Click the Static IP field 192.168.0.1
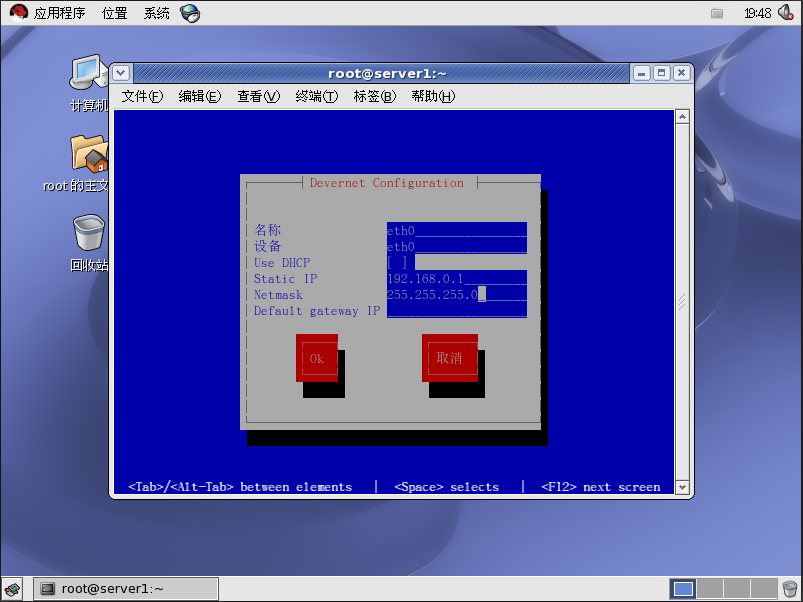The image size is (803, 602). (x=457, y=278)
